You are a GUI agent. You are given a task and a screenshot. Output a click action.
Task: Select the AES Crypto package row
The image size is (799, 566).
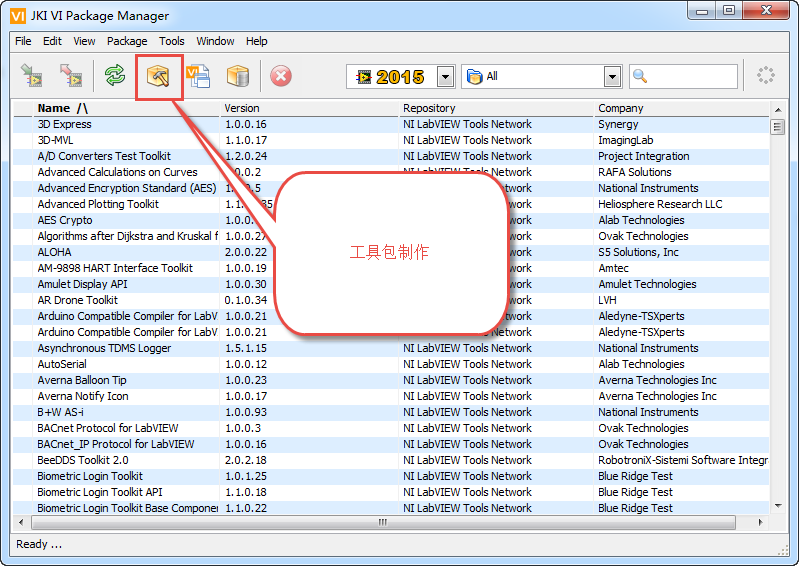(391, 220)
